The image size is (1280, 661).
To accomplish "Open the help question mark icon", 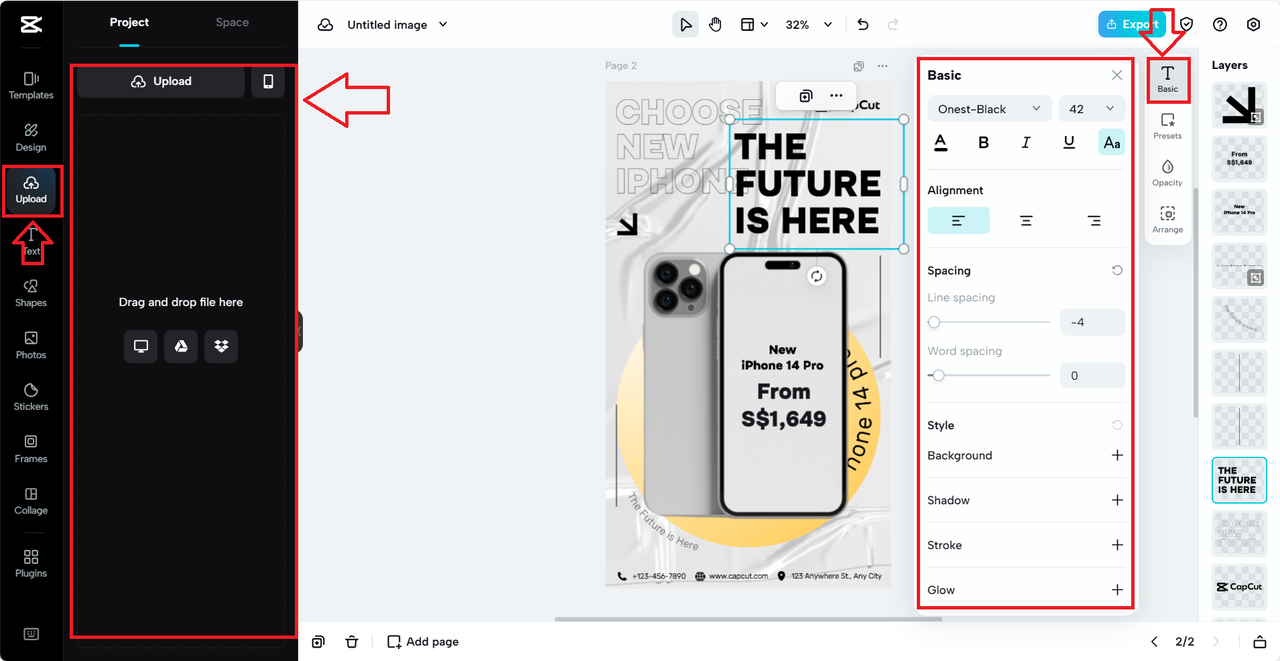I will (1220, 25).
